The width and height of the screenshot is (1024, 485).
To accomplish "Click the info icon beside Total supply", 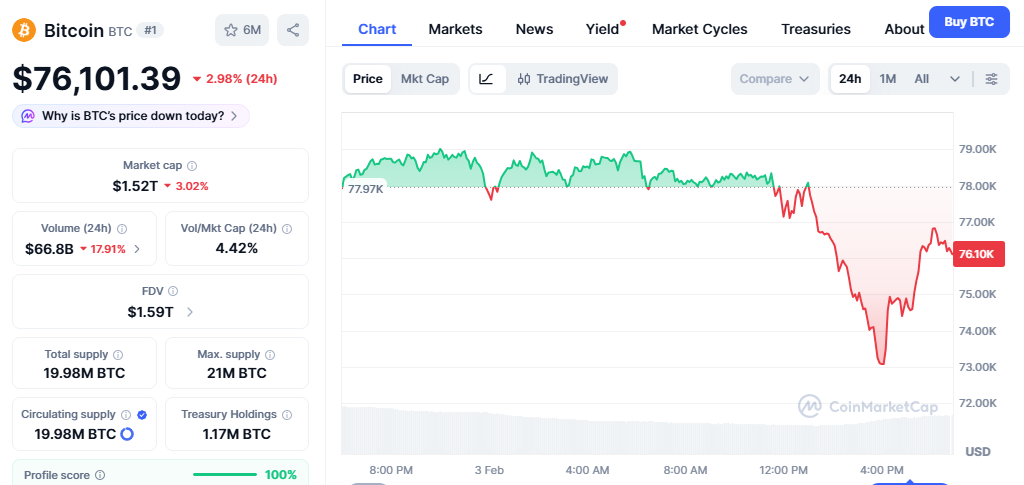I will point(118,354).
